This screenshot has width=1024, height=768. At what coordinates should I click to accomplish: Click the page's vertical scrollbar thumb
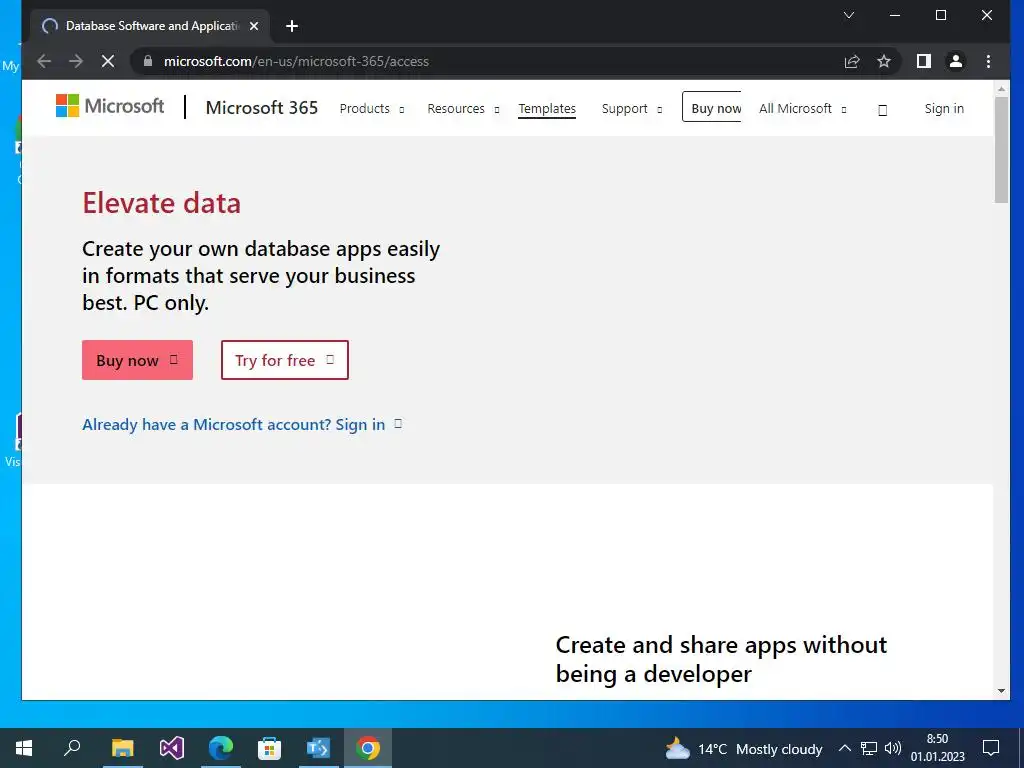(1001, 150)
